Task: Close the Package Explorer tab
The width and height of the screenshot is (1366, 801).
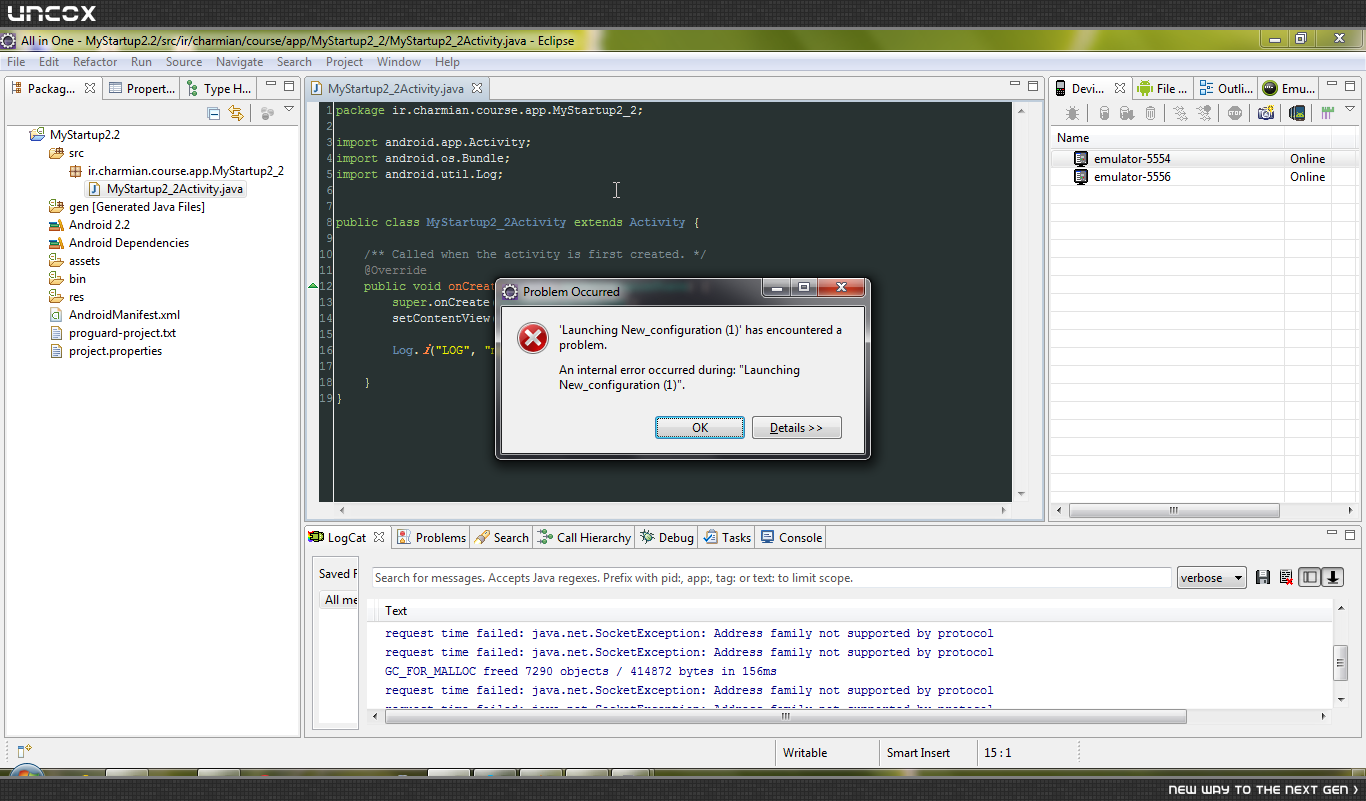Action: tap(90, 88)
